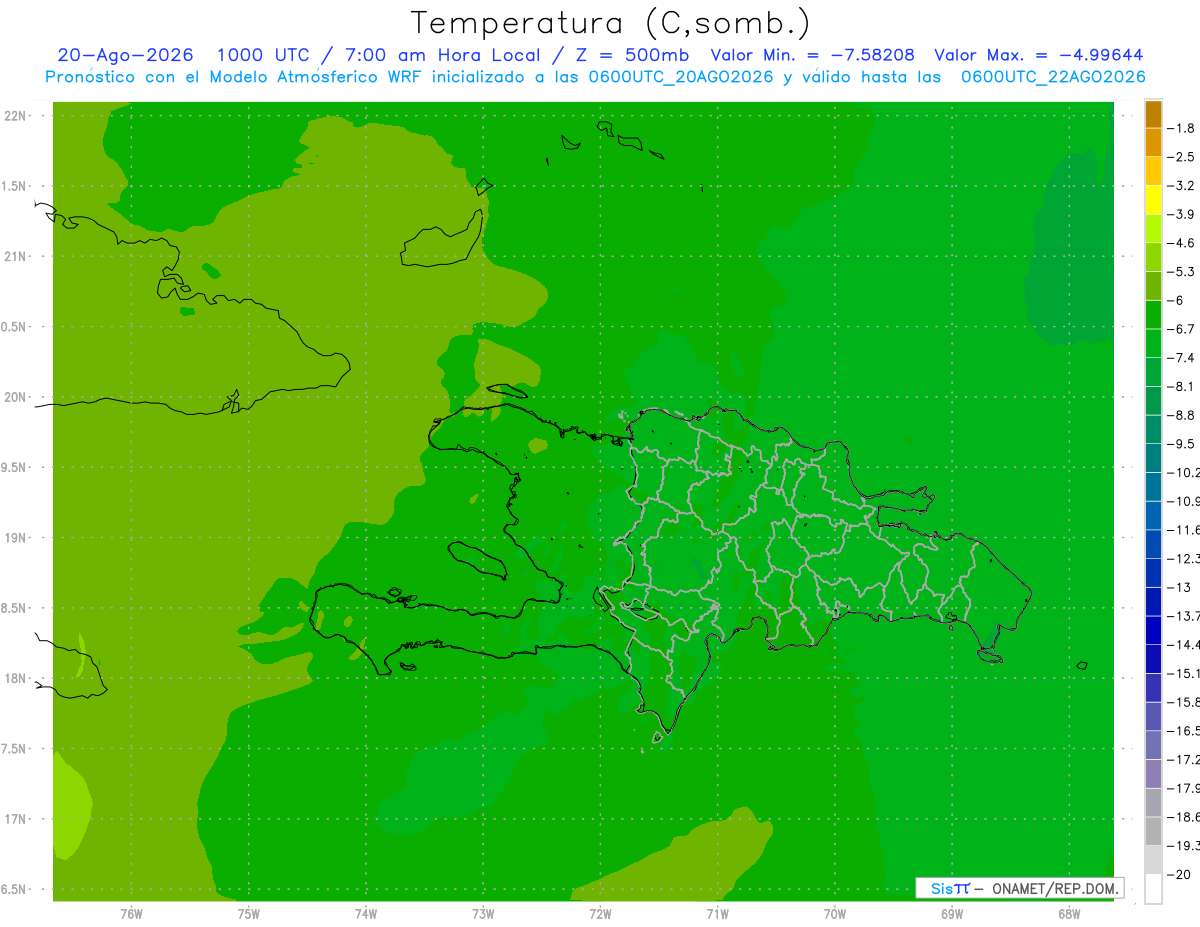Click the '72W' longitude label

point(600,913)
